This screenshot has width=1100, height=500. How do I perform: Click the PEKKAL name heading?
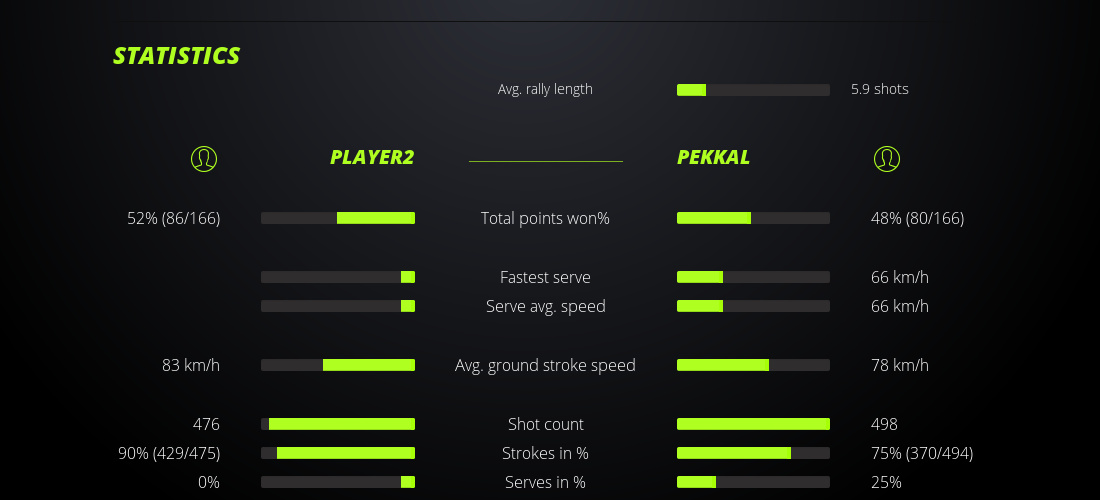coord(713,157)
